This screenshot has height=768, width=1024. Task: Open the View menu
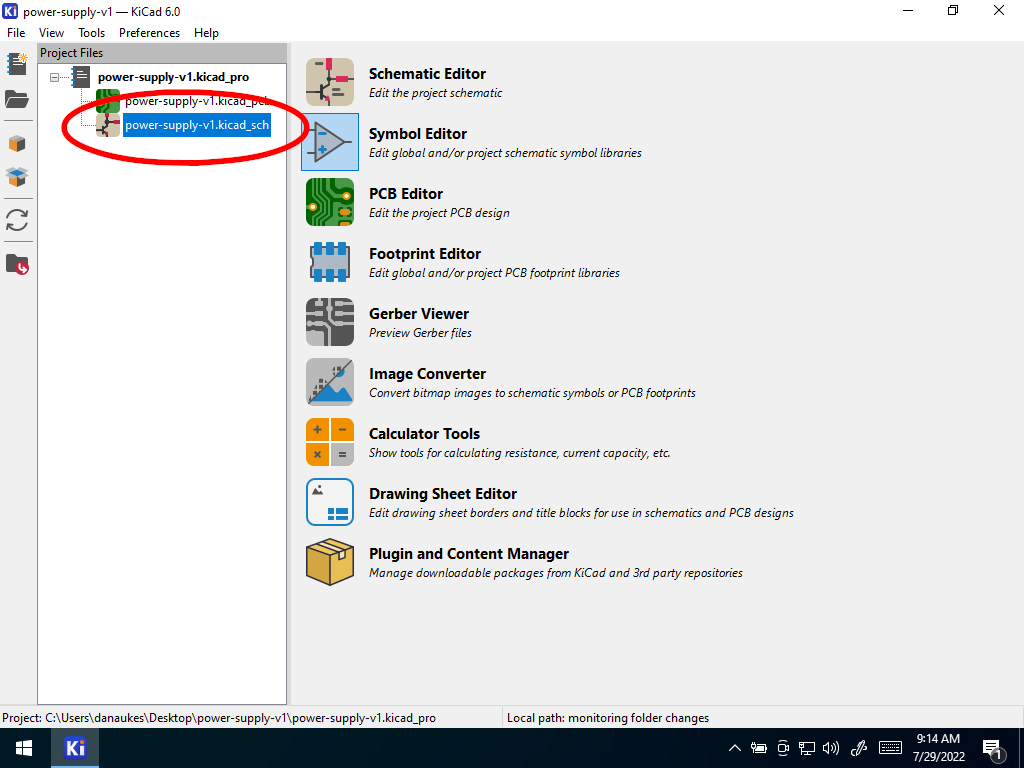(51, 33)
